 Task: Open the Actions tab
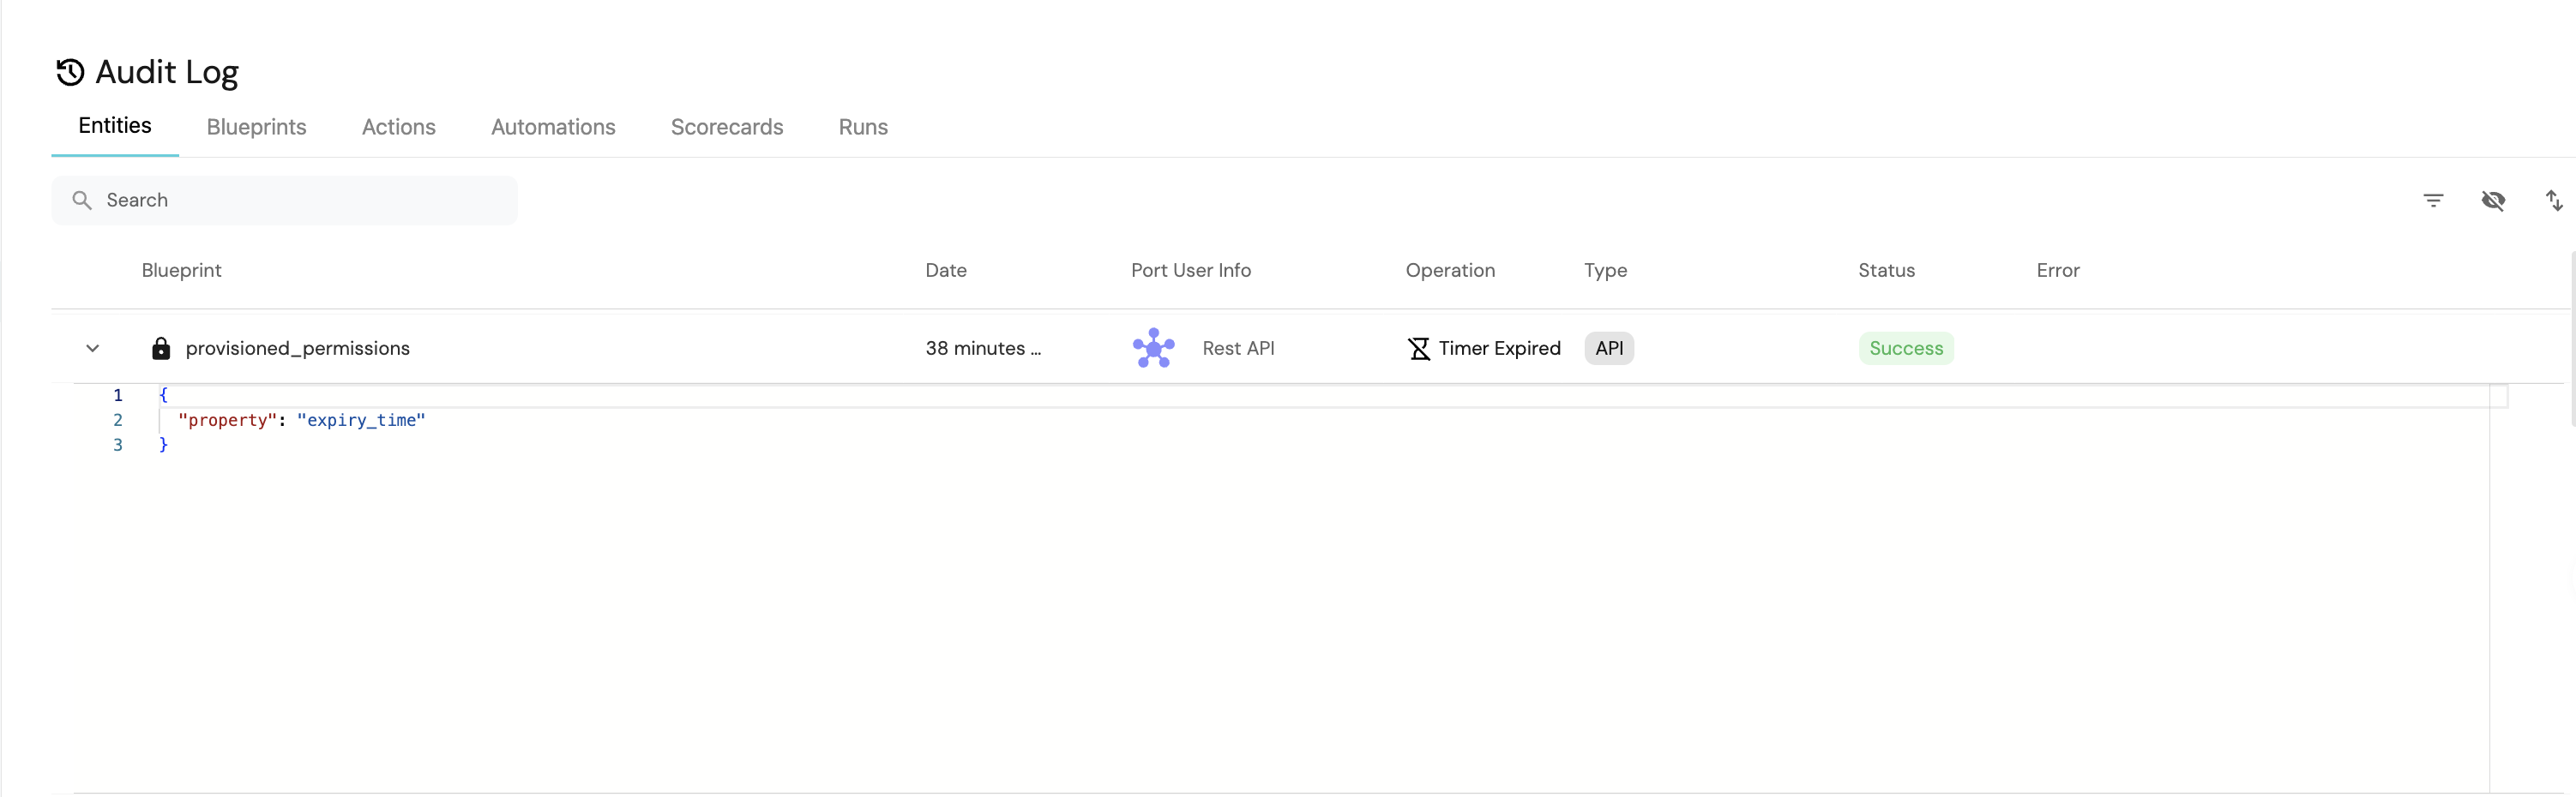tap(398, 127)
